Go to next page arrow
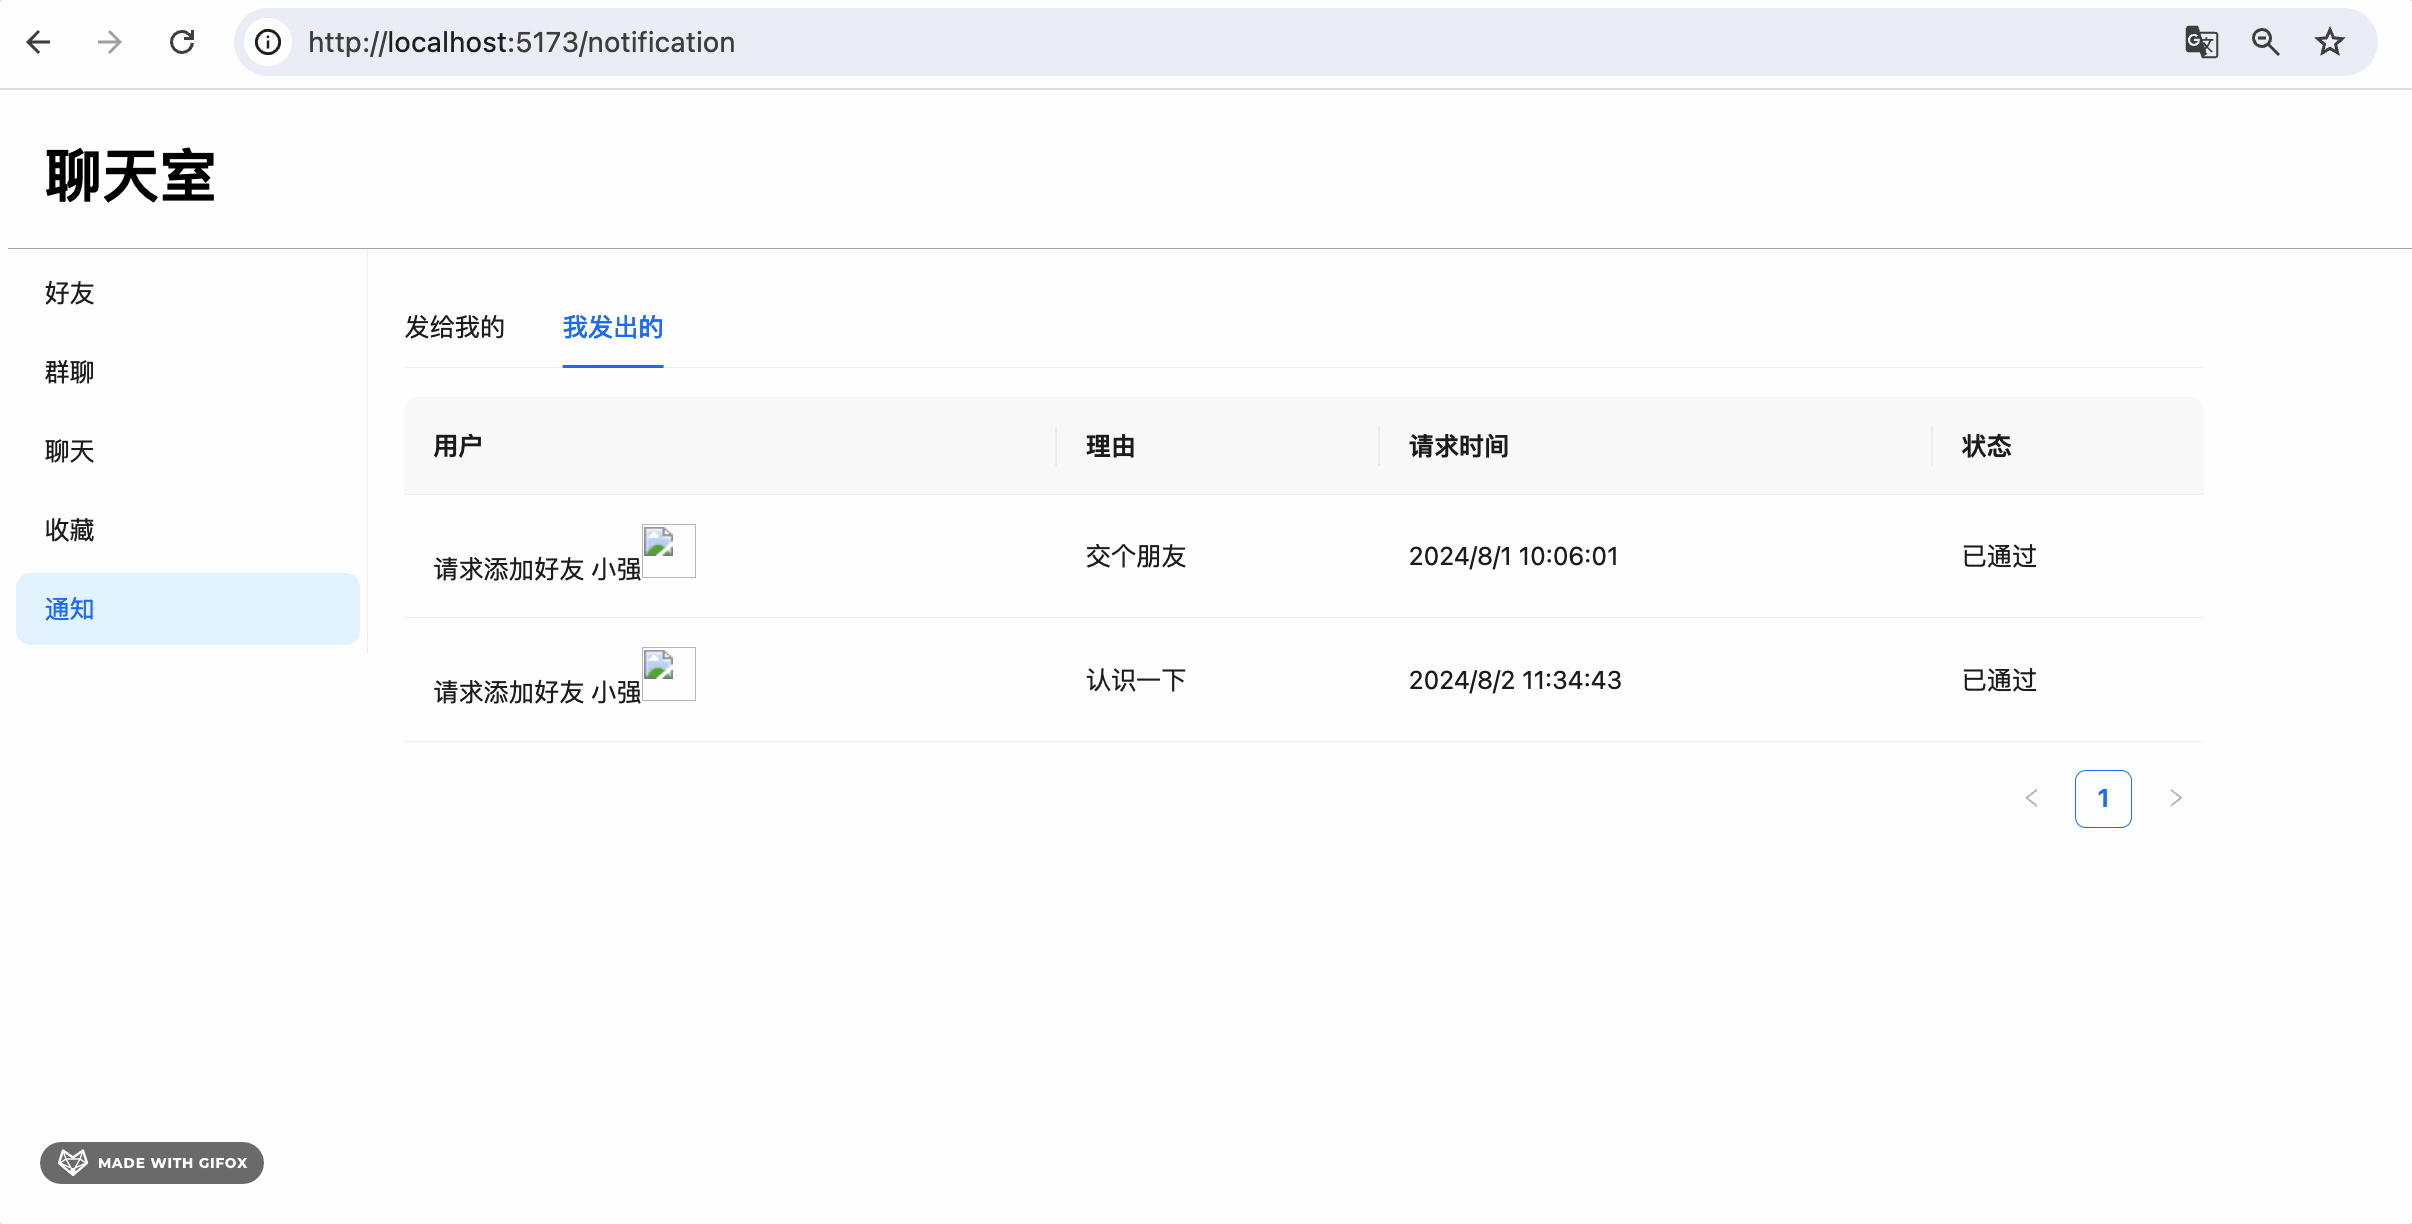 (x=2175, y=798)
